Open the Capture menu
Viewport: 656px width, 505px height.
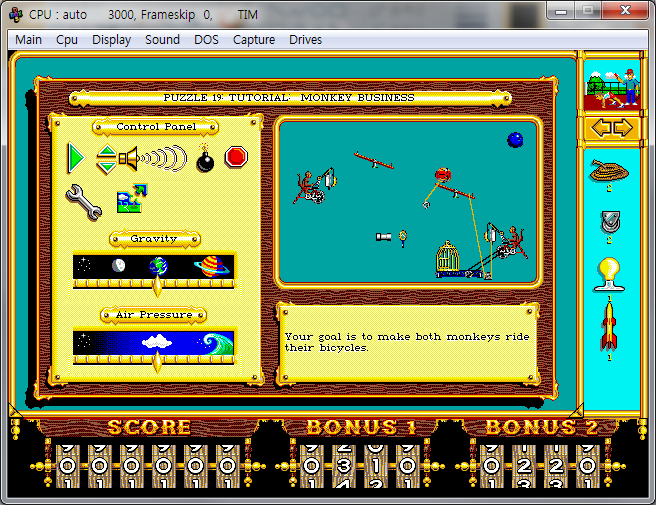pyautogui.click(x=254, y=40)
